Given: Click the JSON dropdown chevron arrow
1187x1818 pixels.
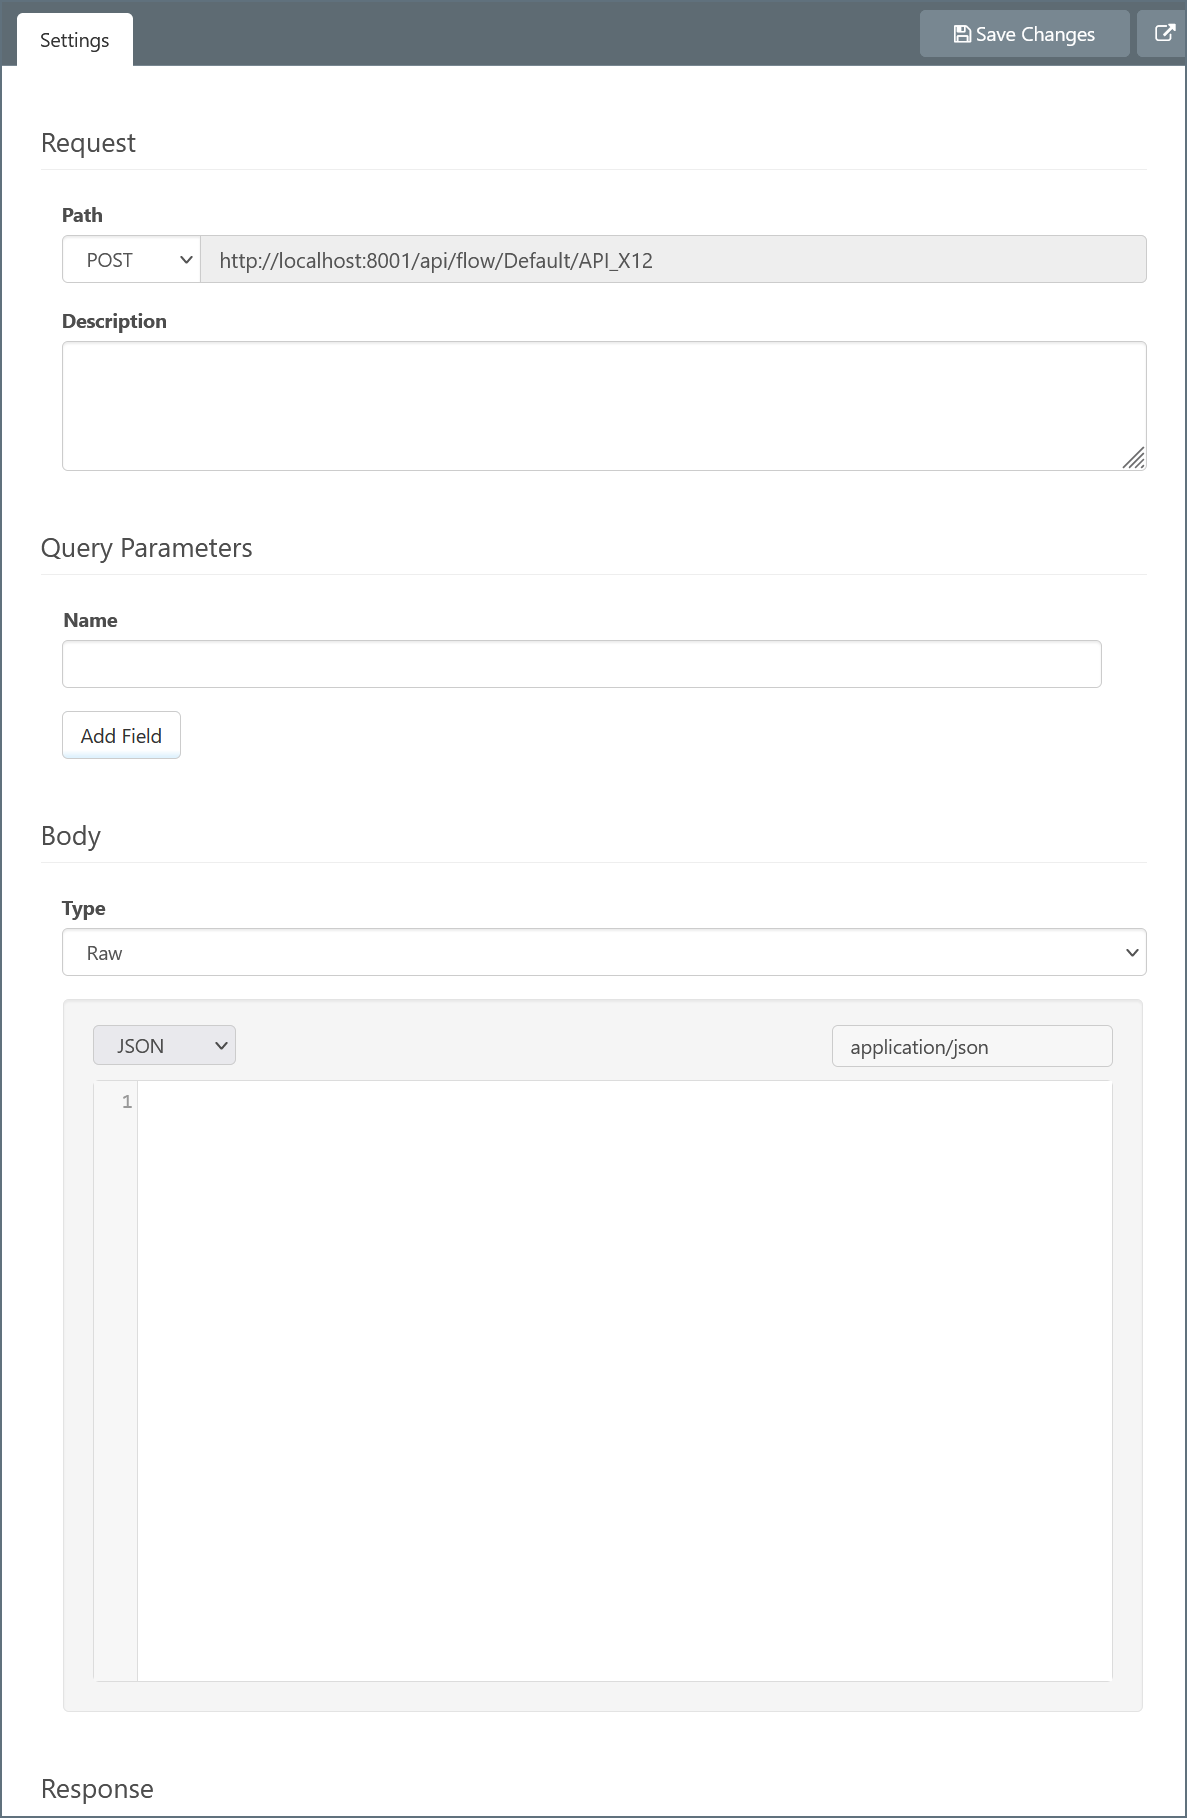Looking at the screenshot, I should [x=221, y=1046].
